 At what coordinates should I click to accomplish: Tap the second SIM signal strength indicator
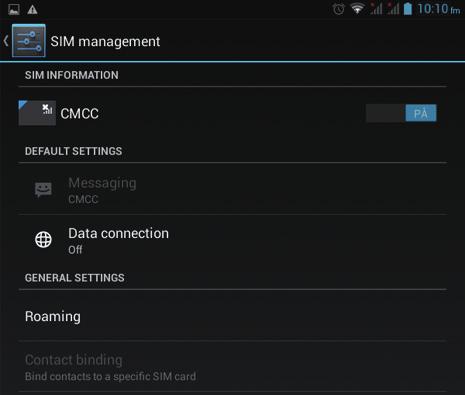393,9
